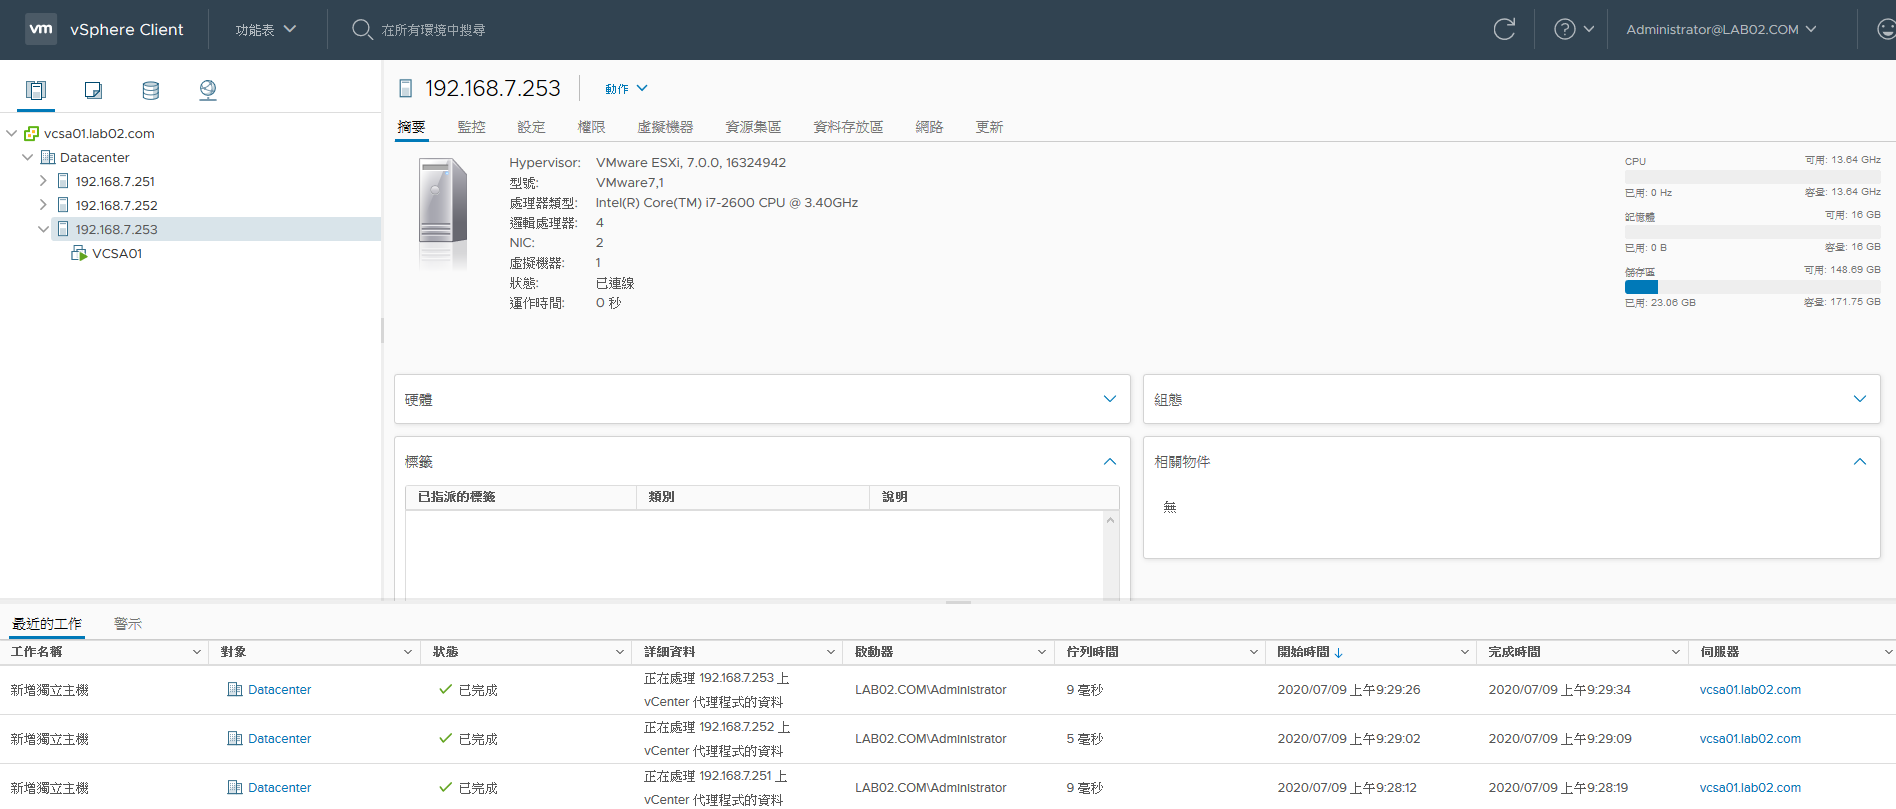1896x809 pixels.
Task: Click the global search magnifier icon
Action: (x=362, y=29)
